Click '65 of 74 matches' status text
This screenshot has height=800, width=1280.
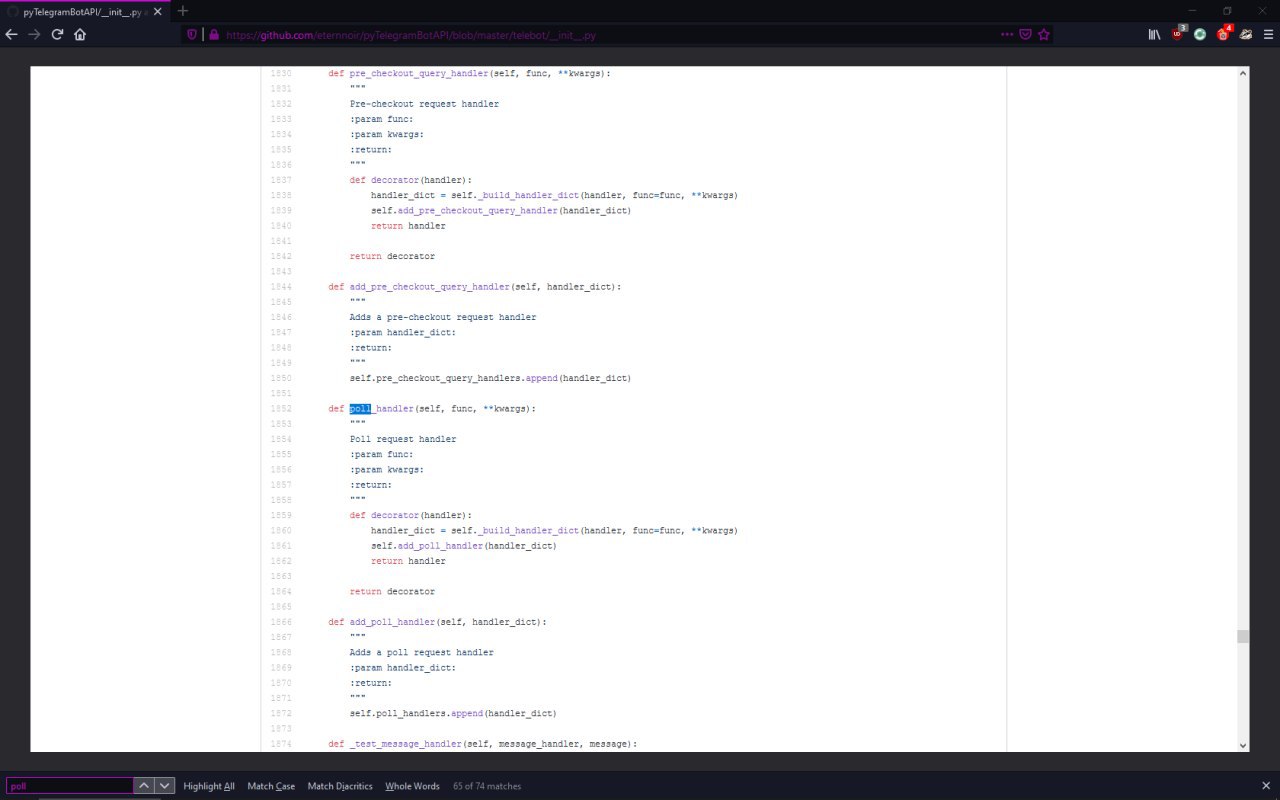pos(487,786)
